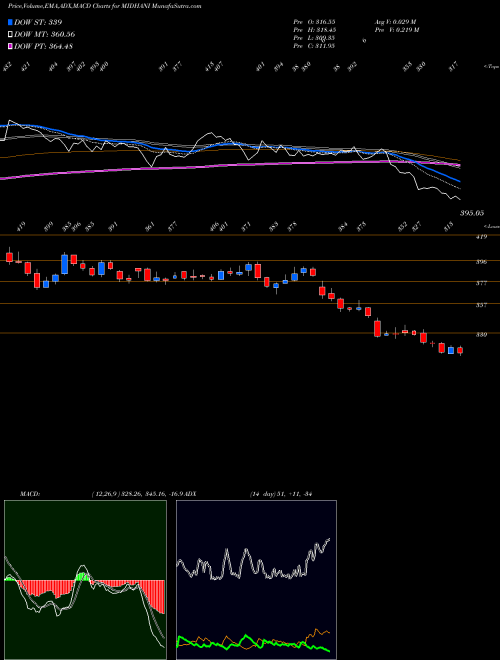Select the DOW ST: 339 legend label
Screen dimensions: 500x660
click(38, 22)
